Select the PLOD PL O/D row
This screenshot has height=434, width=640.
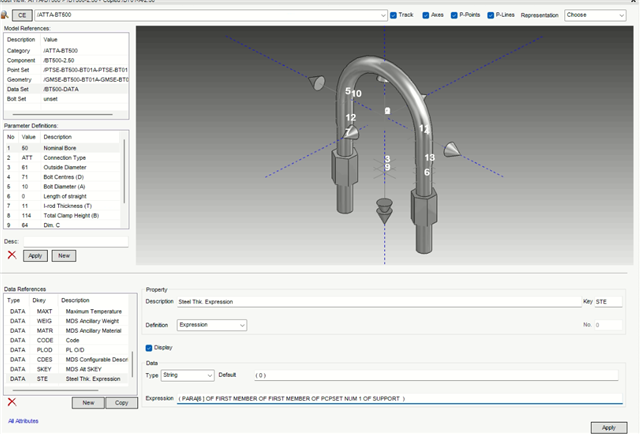pyautogui.click(x=67, y=350)
